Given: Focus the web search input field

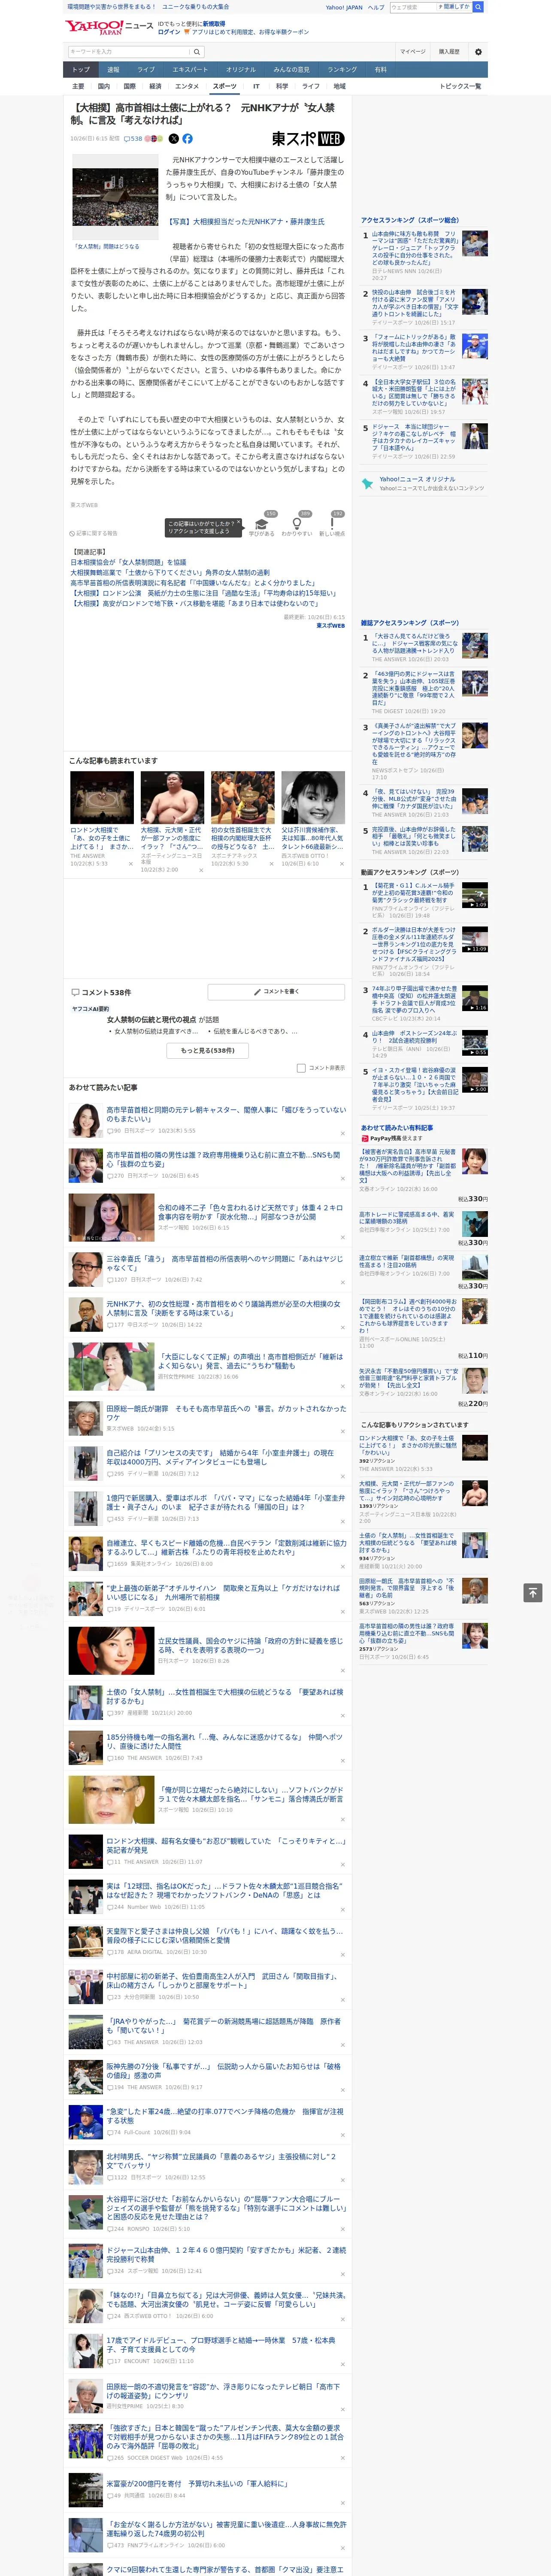Looking at the screenshot, I should click(412, 7).
